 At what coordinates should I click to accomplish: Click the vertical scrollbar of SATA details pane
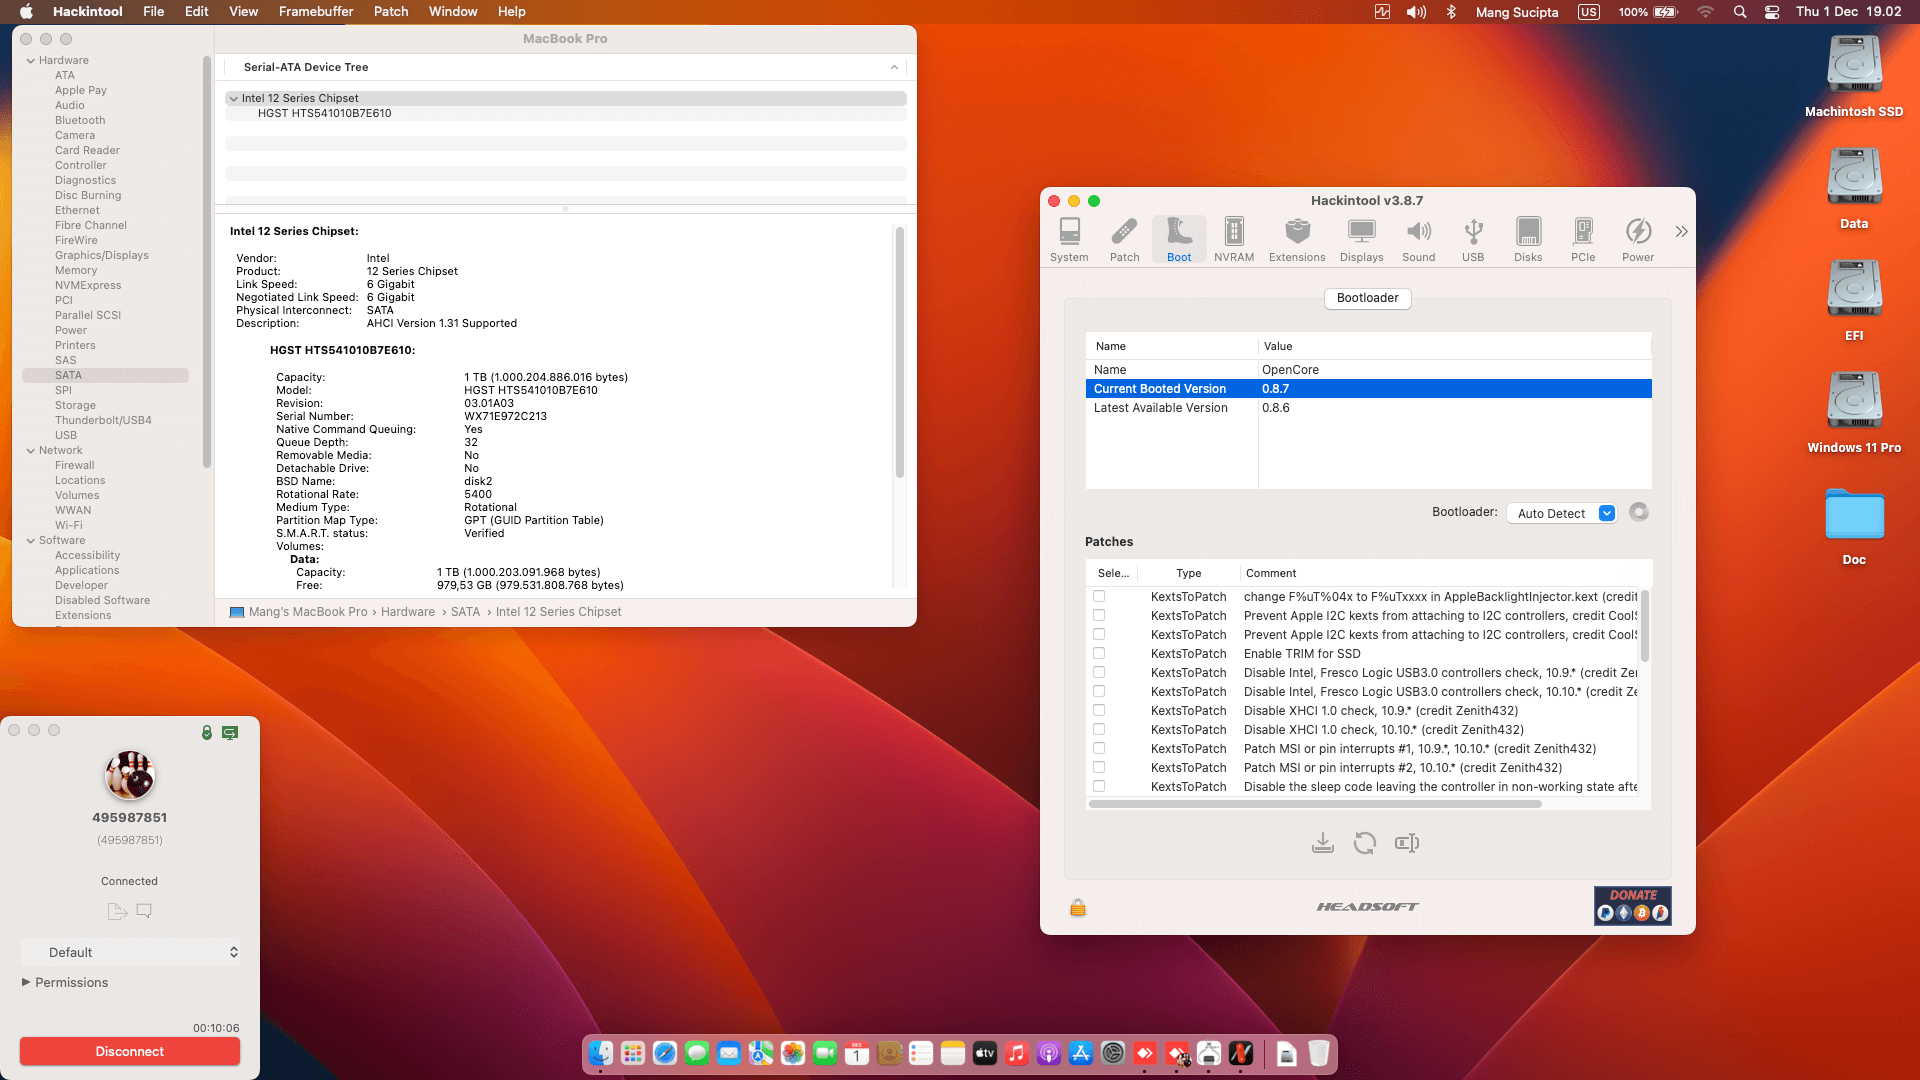coord(900,352)
